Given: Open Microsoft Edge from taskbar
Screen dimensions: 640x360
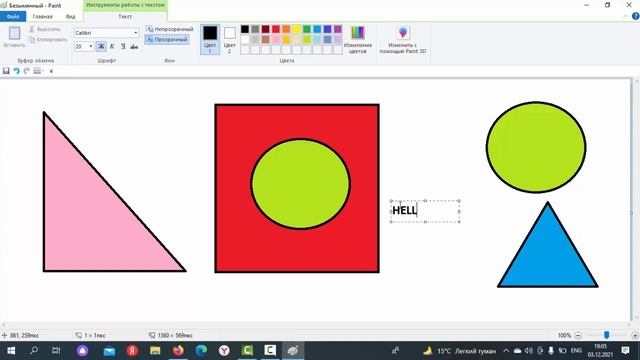Looking at the screenshot, I should pos(201,351).
